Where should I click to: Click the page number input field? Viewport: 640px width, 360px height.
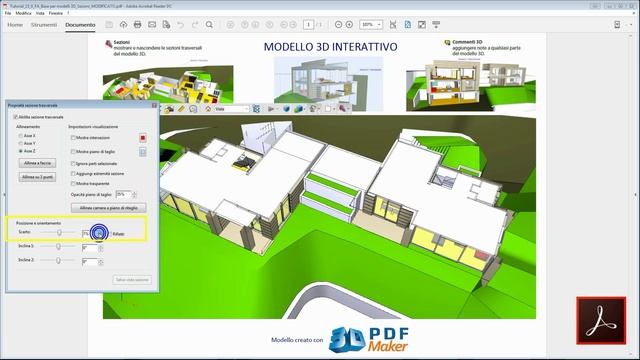coord(308,24)
